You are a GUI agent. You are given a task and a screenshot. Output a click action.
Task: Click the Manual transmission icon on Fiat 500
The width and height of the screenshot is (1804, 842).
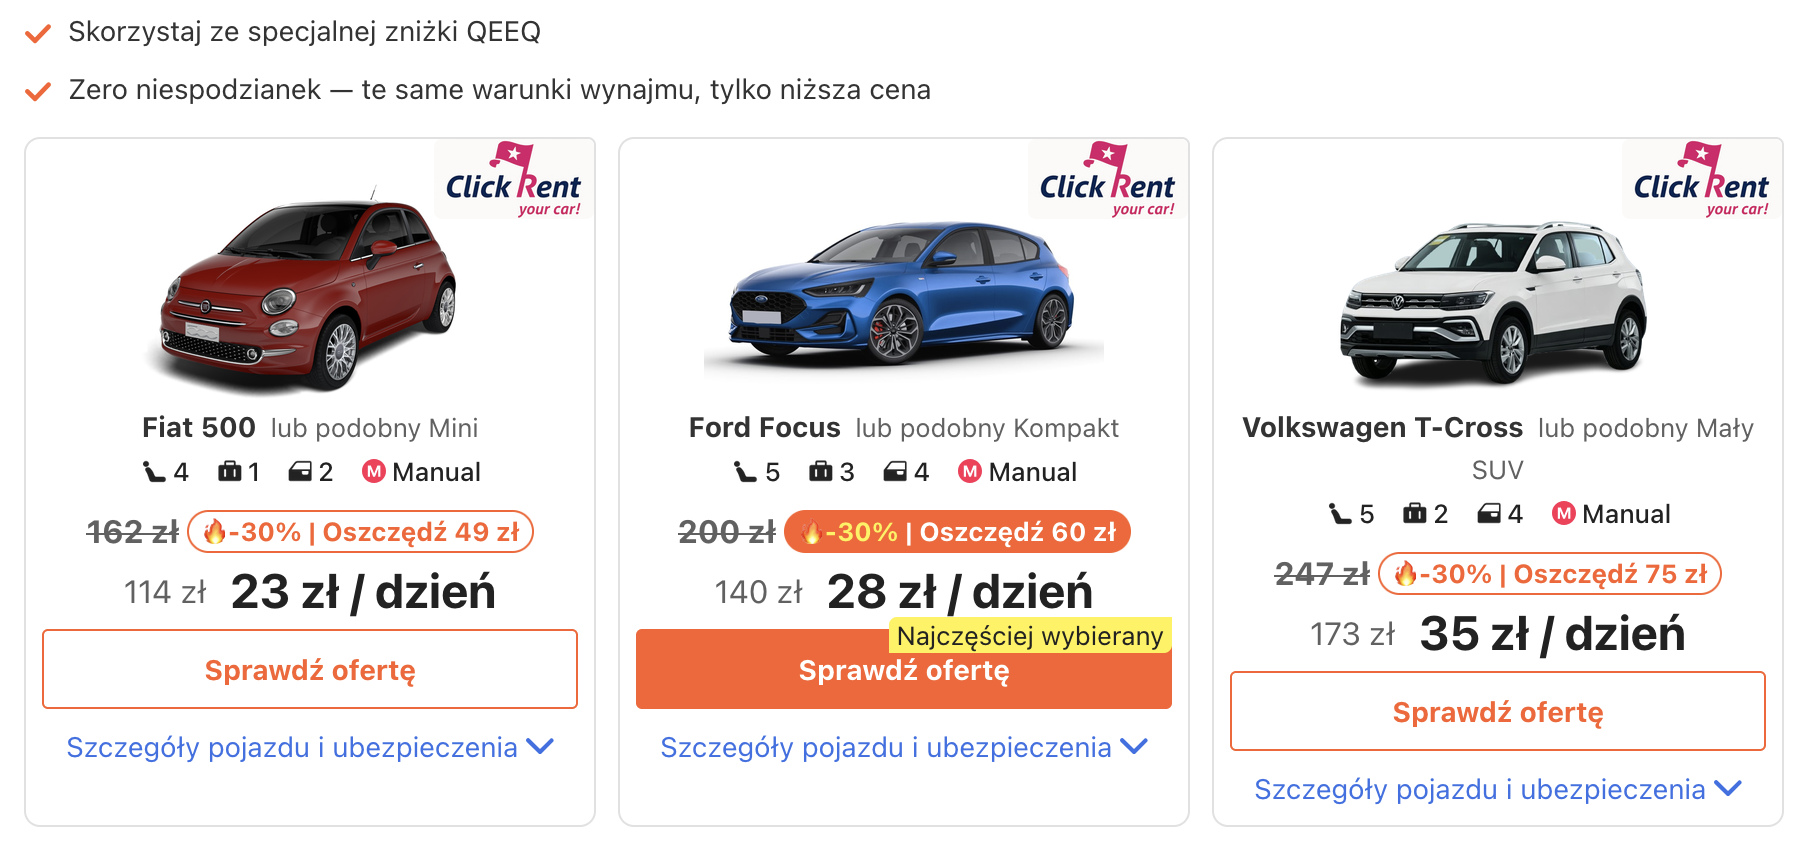click(x=373, y=472)
